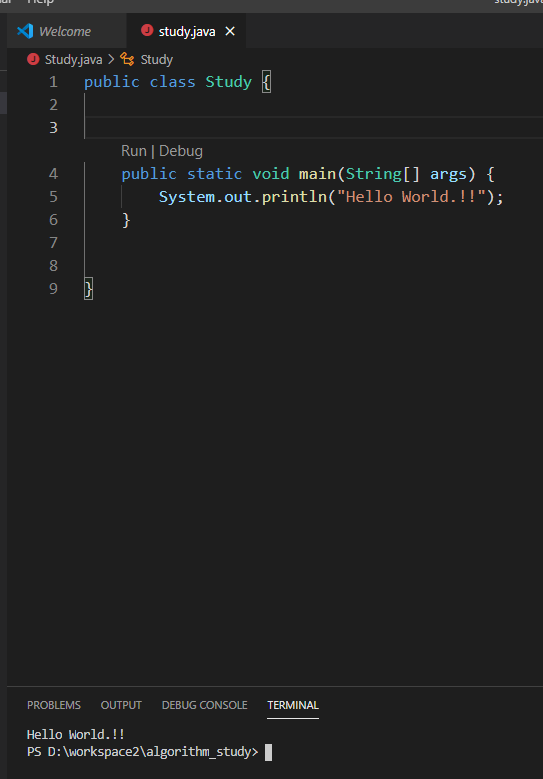Click the closing brace on line 9

tap(88, 289)
